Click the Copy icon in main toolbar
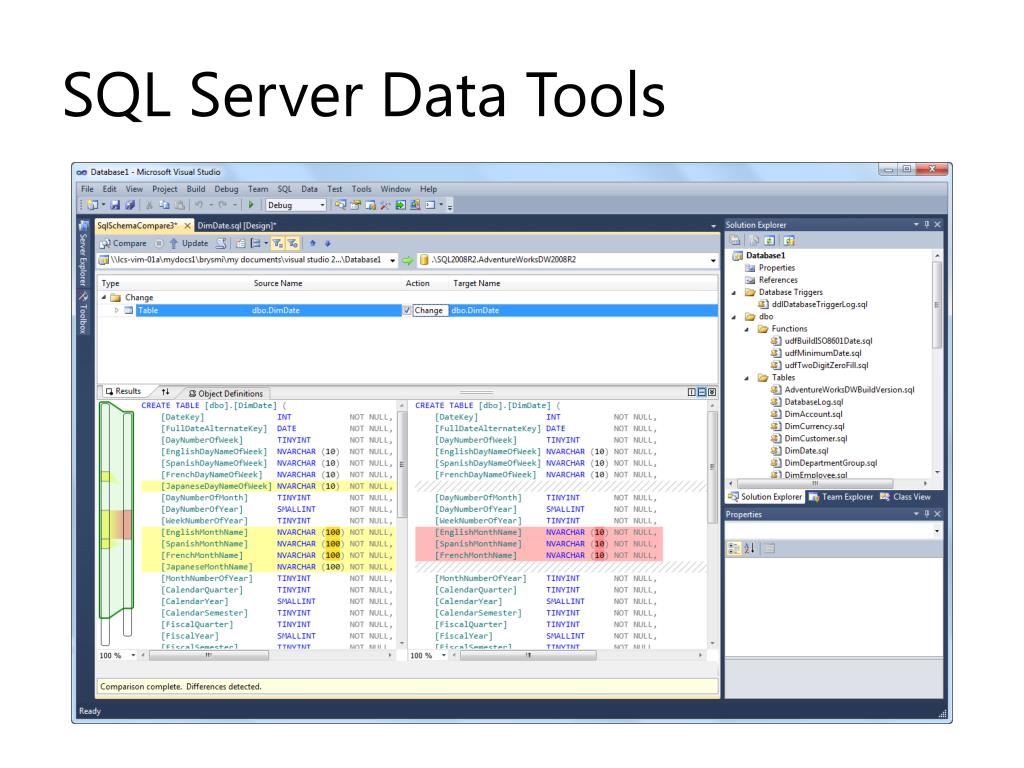Viewport: 1024px width, 768px height. click(164, 205)
